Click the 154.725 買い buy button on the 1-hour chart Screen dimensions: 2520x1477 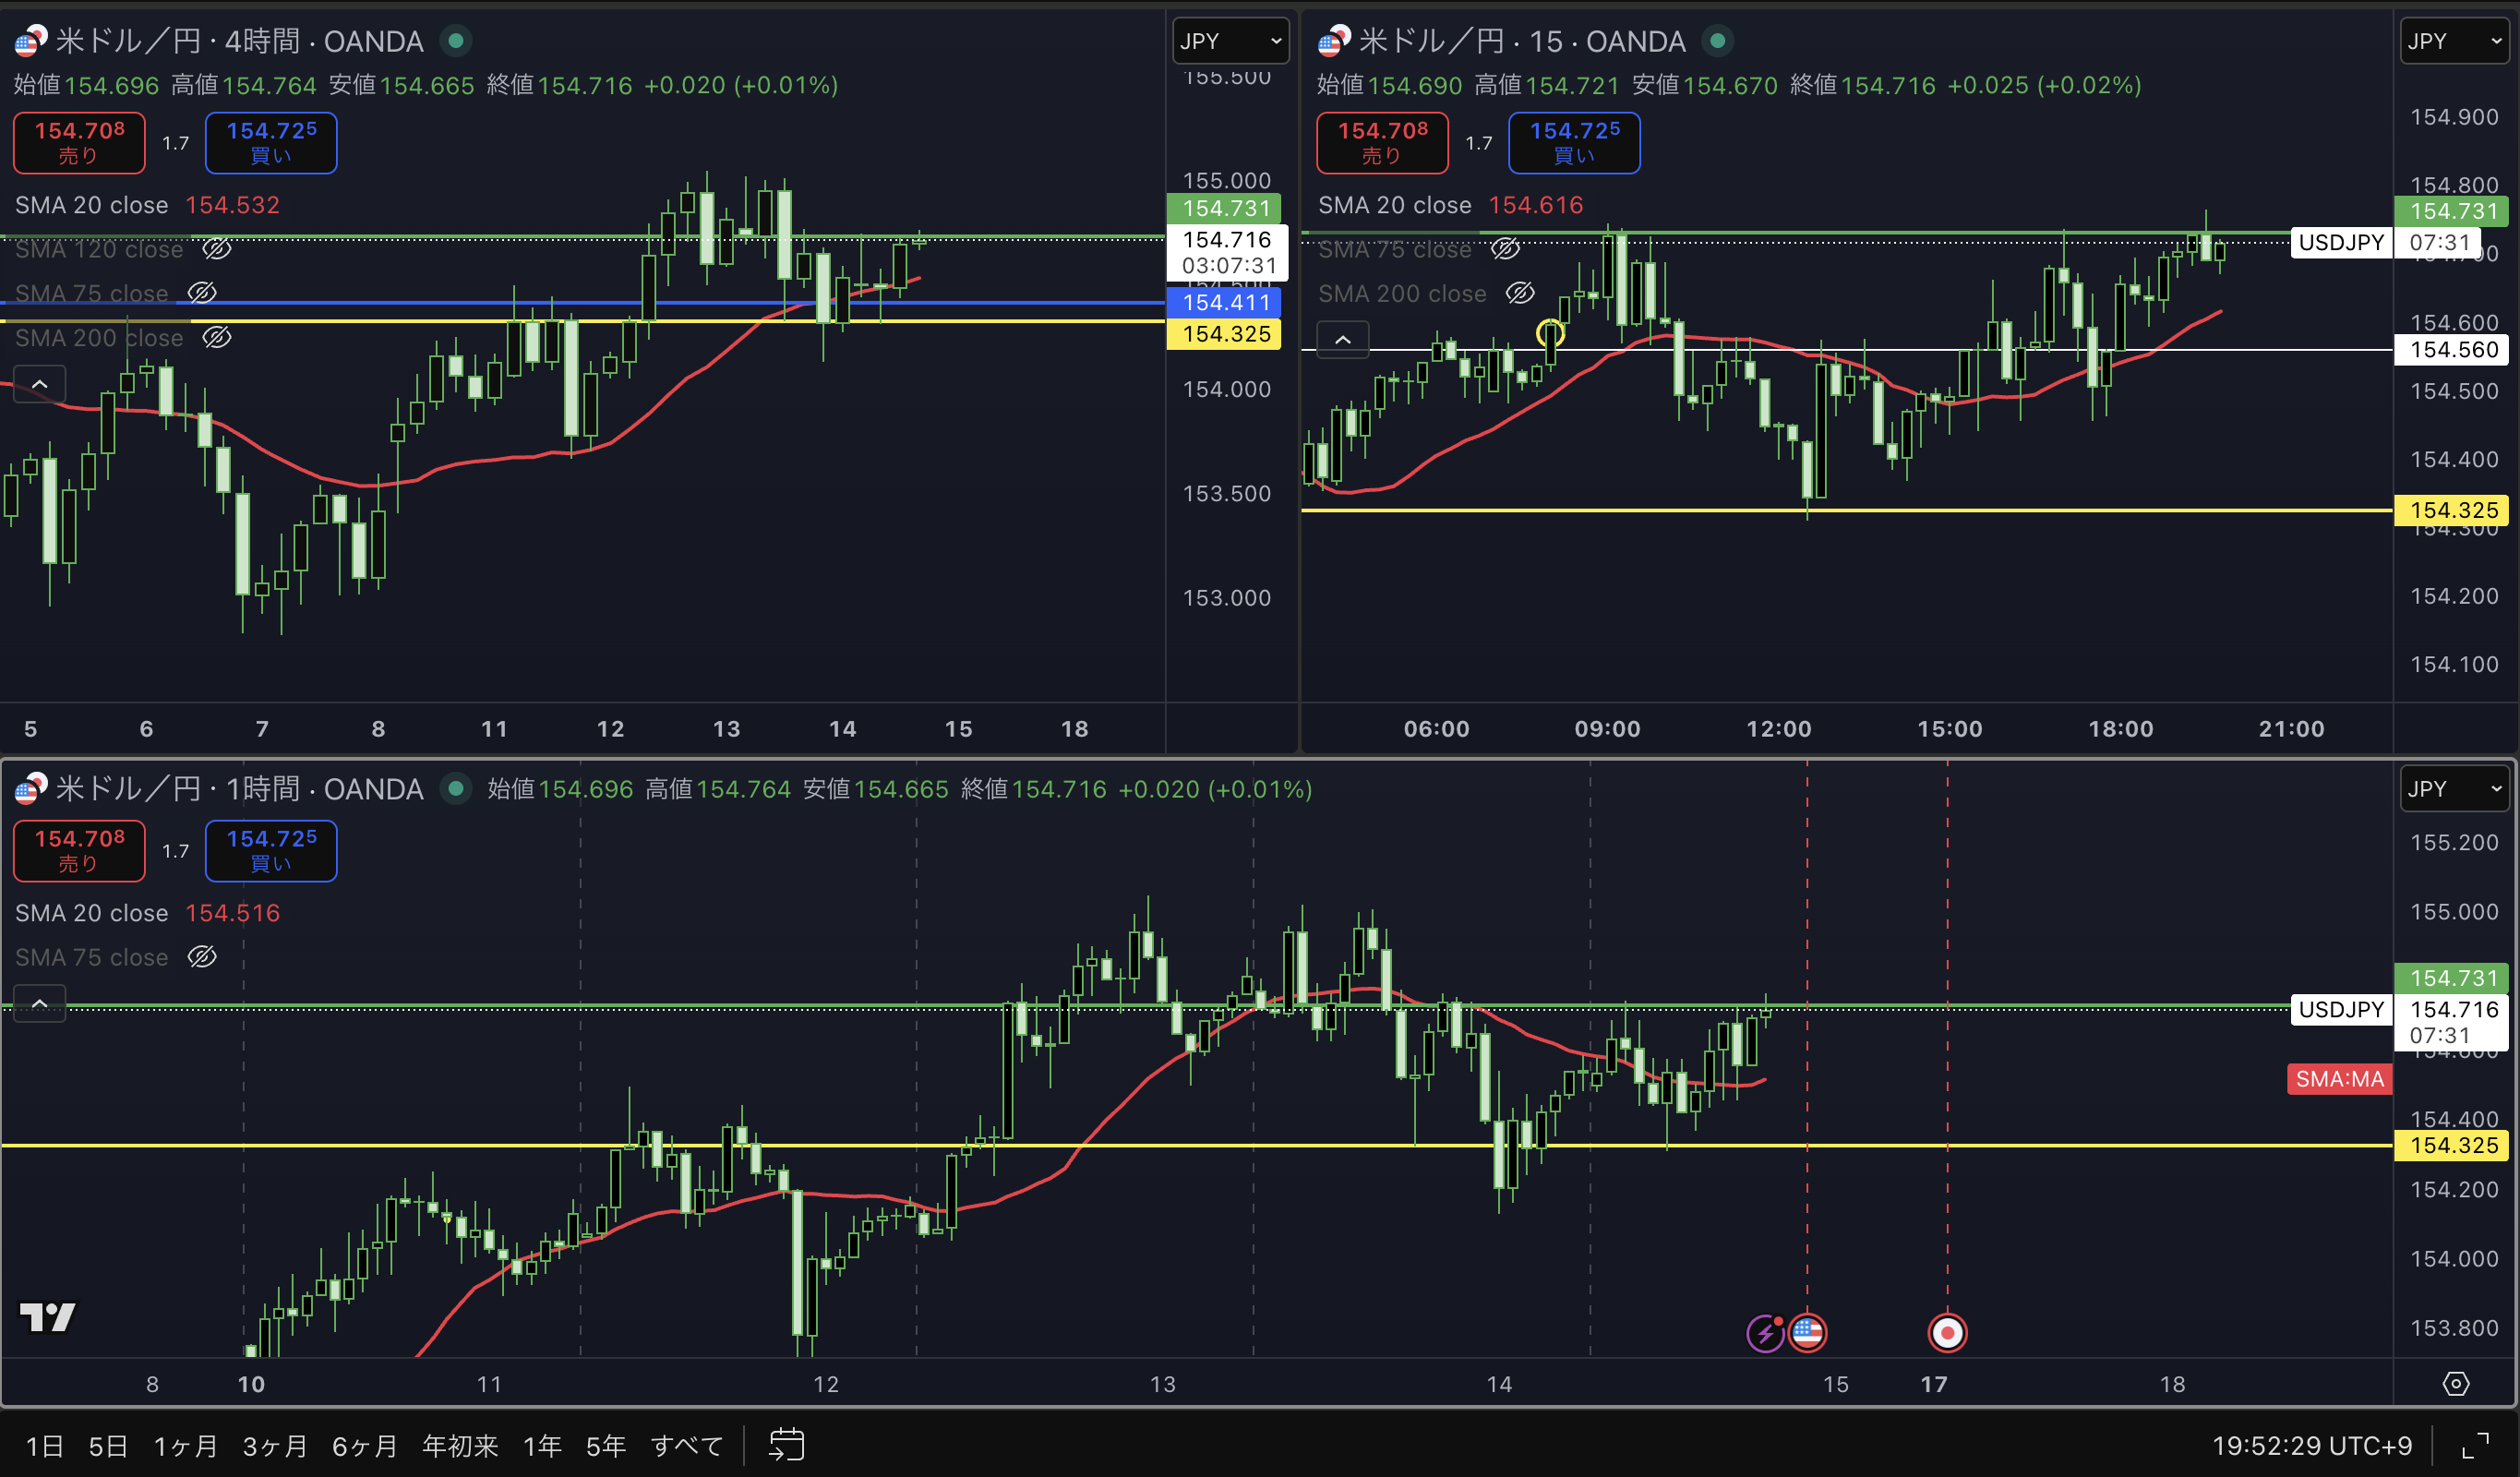point(271,850)
